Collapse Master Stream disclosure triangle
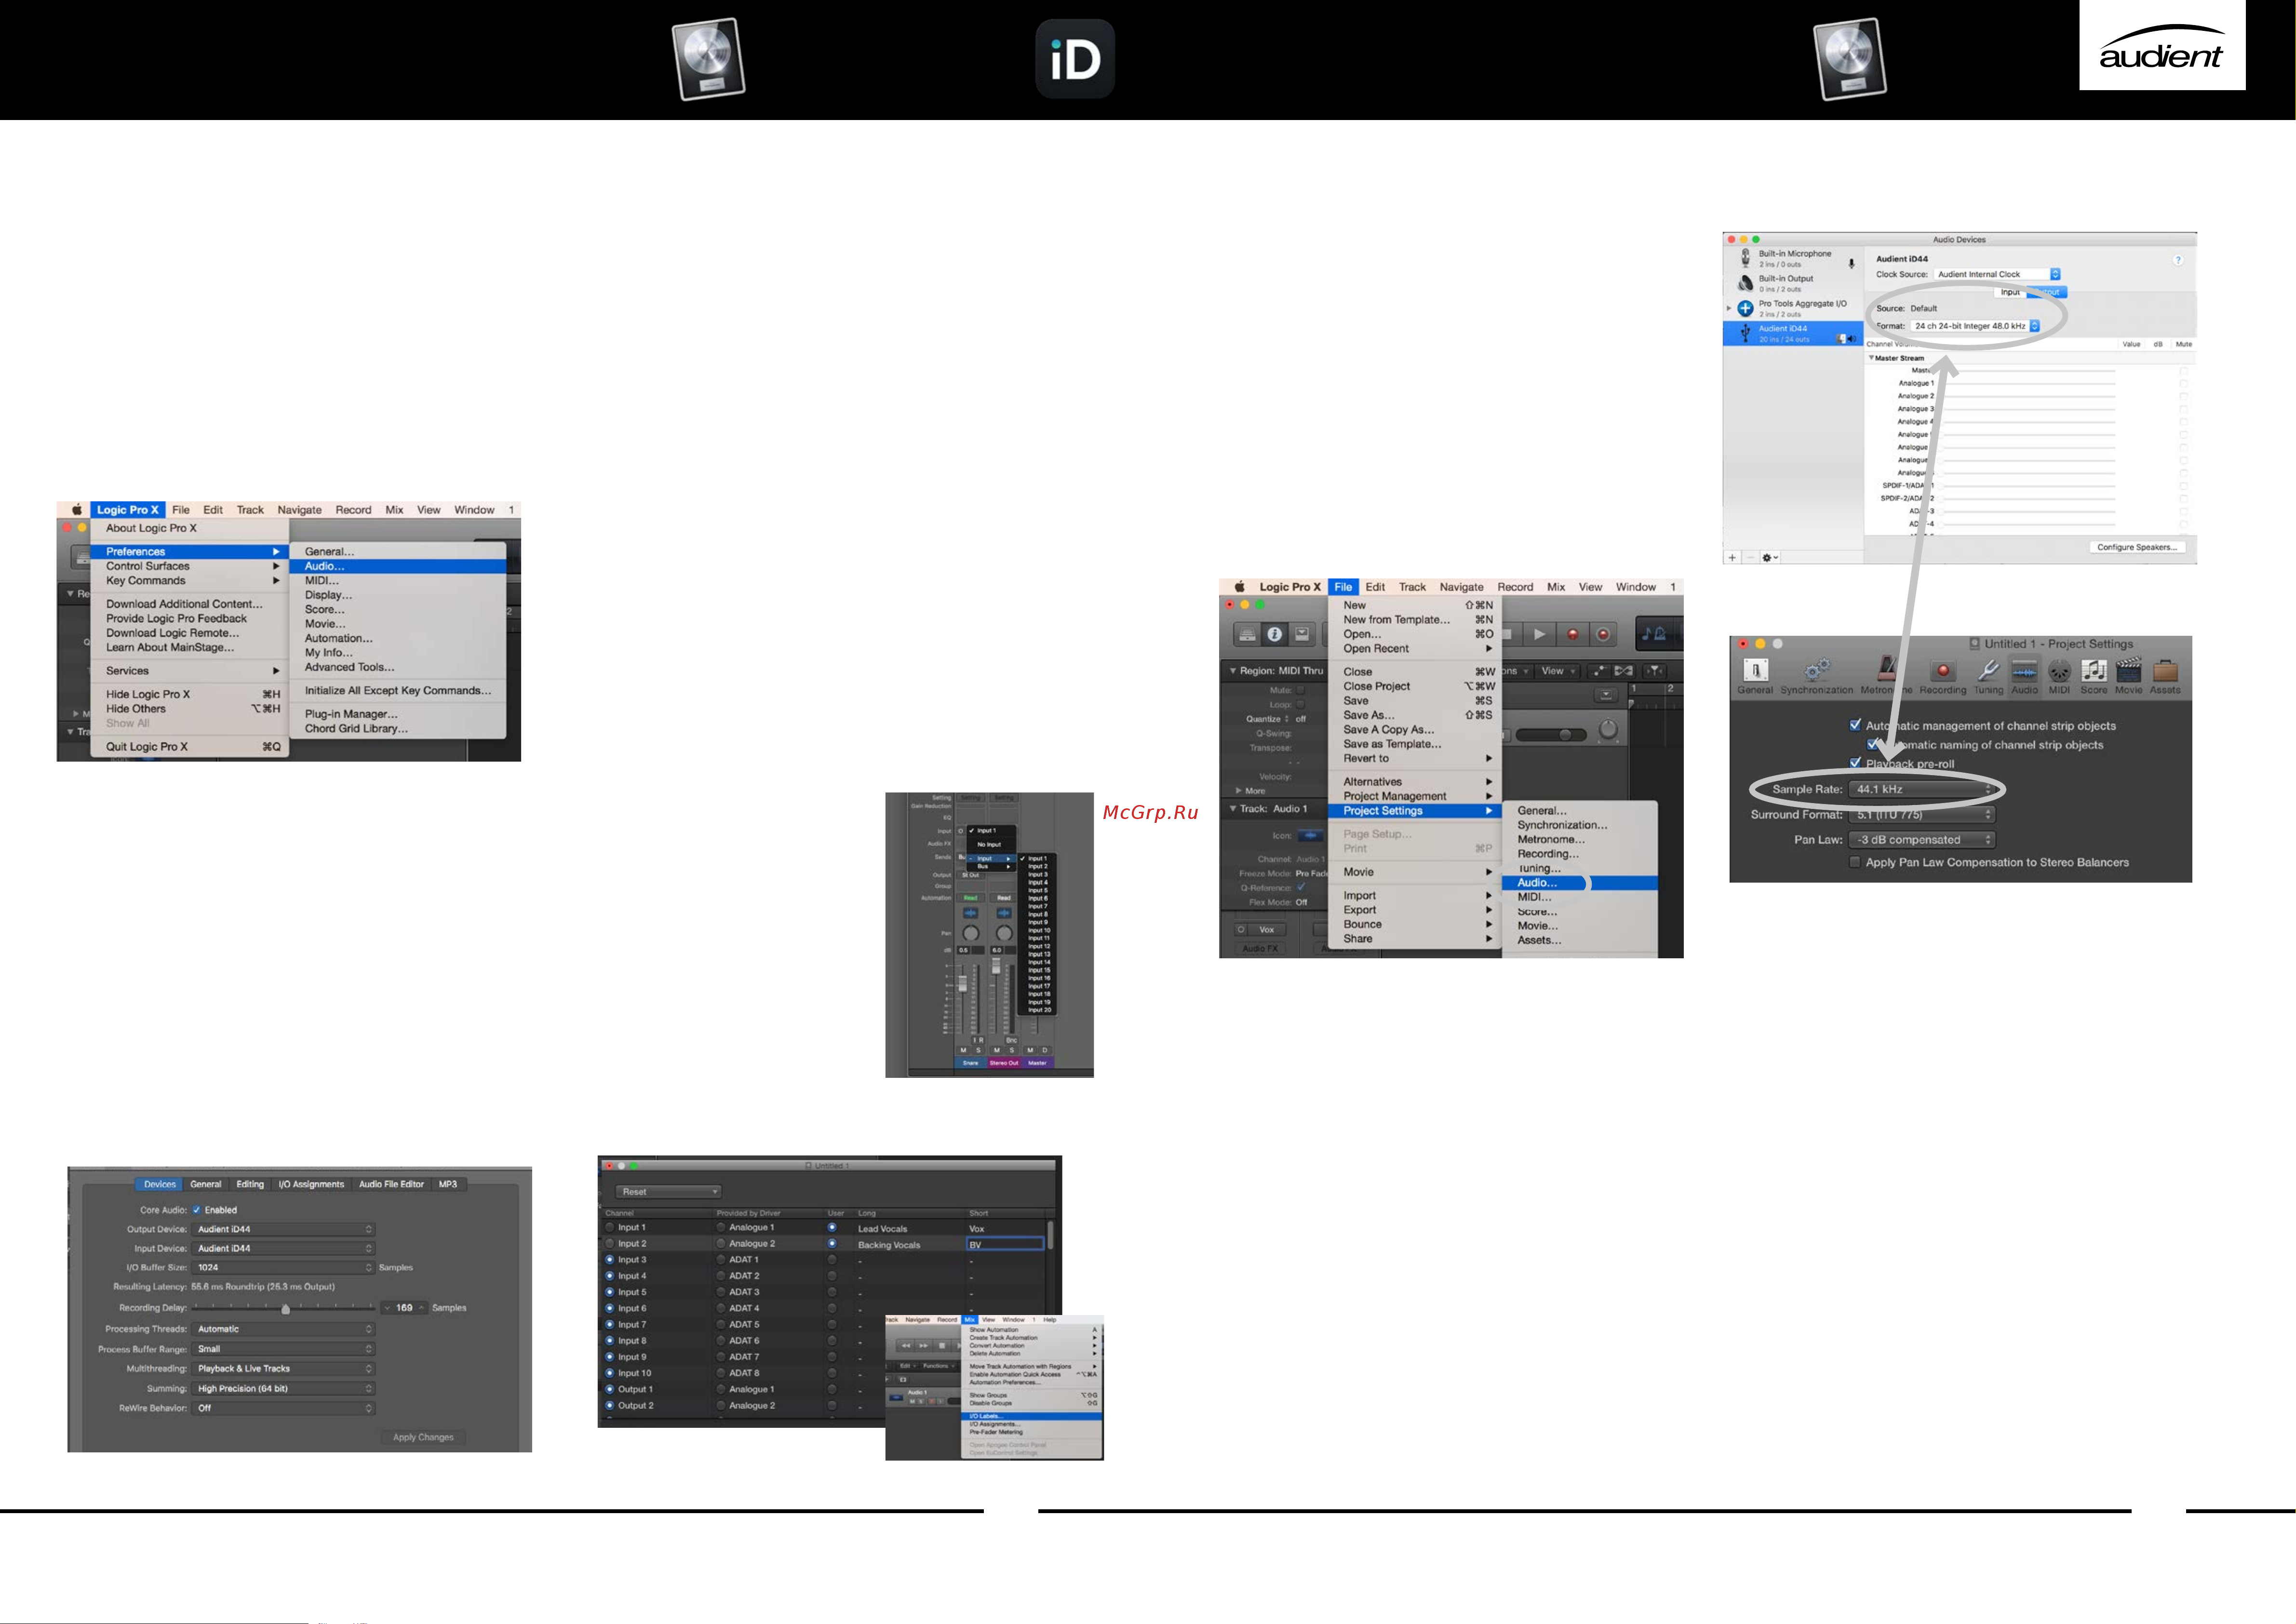 pyautogui.click(x=1871, y=358)
